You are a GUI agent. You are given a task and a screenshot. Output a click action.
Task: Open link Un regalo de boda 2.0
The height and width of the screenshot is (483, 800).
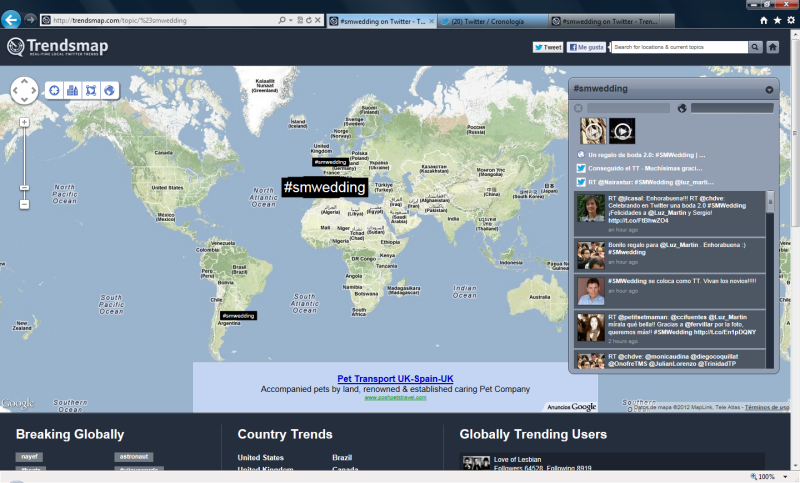(646, 155)
